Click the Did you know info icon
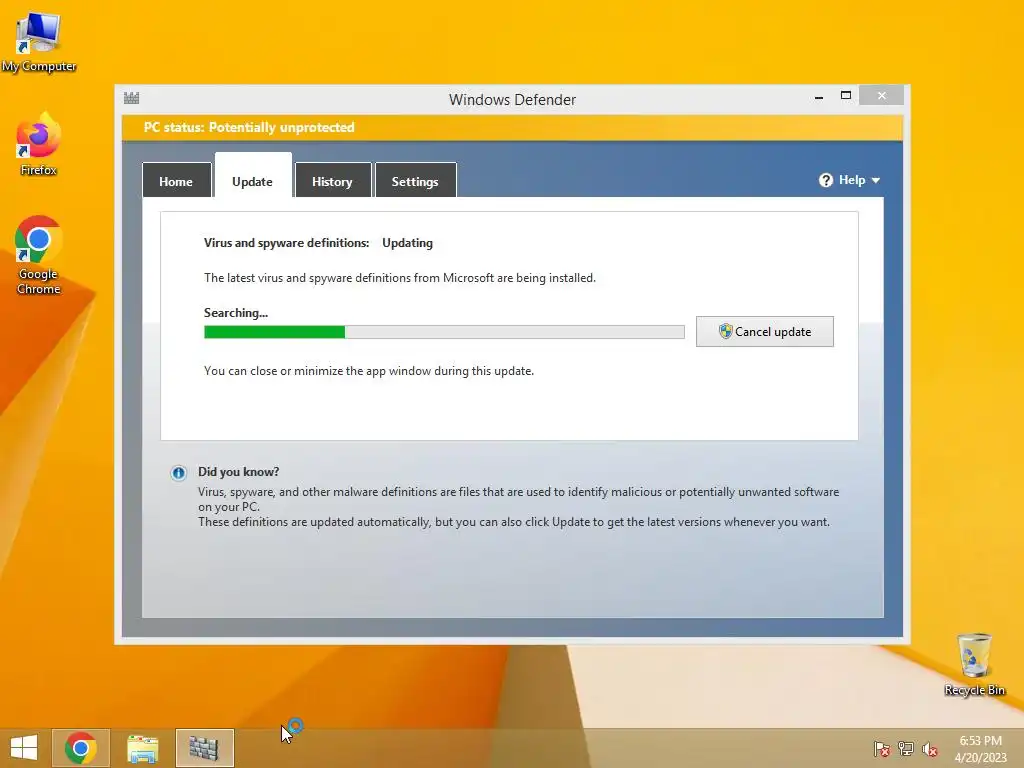 178,473
